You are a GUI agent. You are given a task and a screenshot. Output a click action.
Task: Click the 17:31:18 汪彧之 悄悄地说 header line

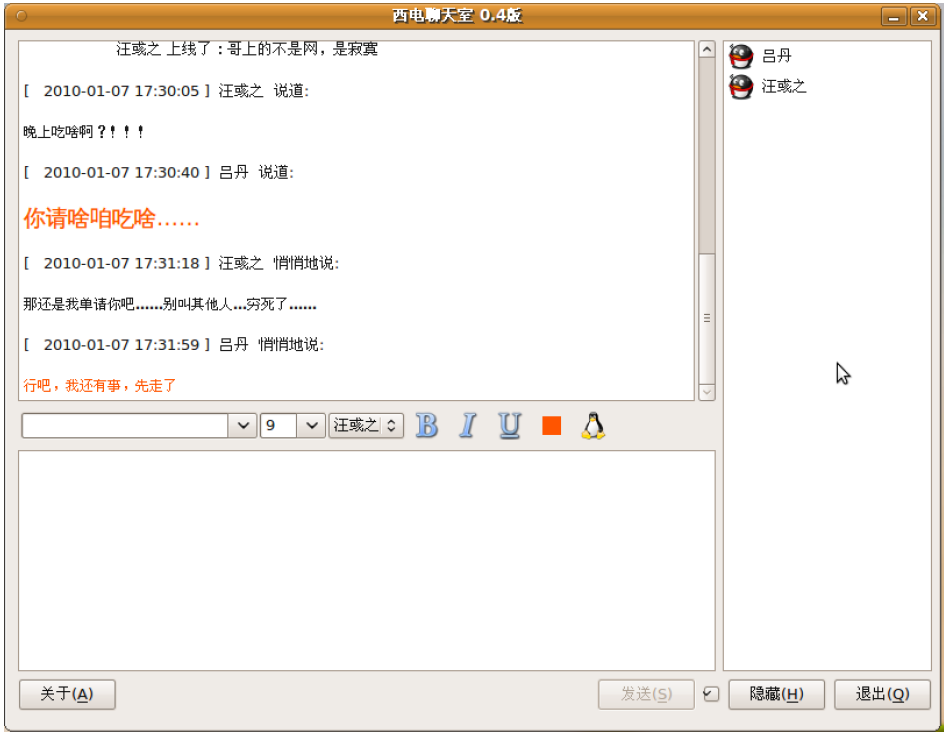tap(181, 263)
